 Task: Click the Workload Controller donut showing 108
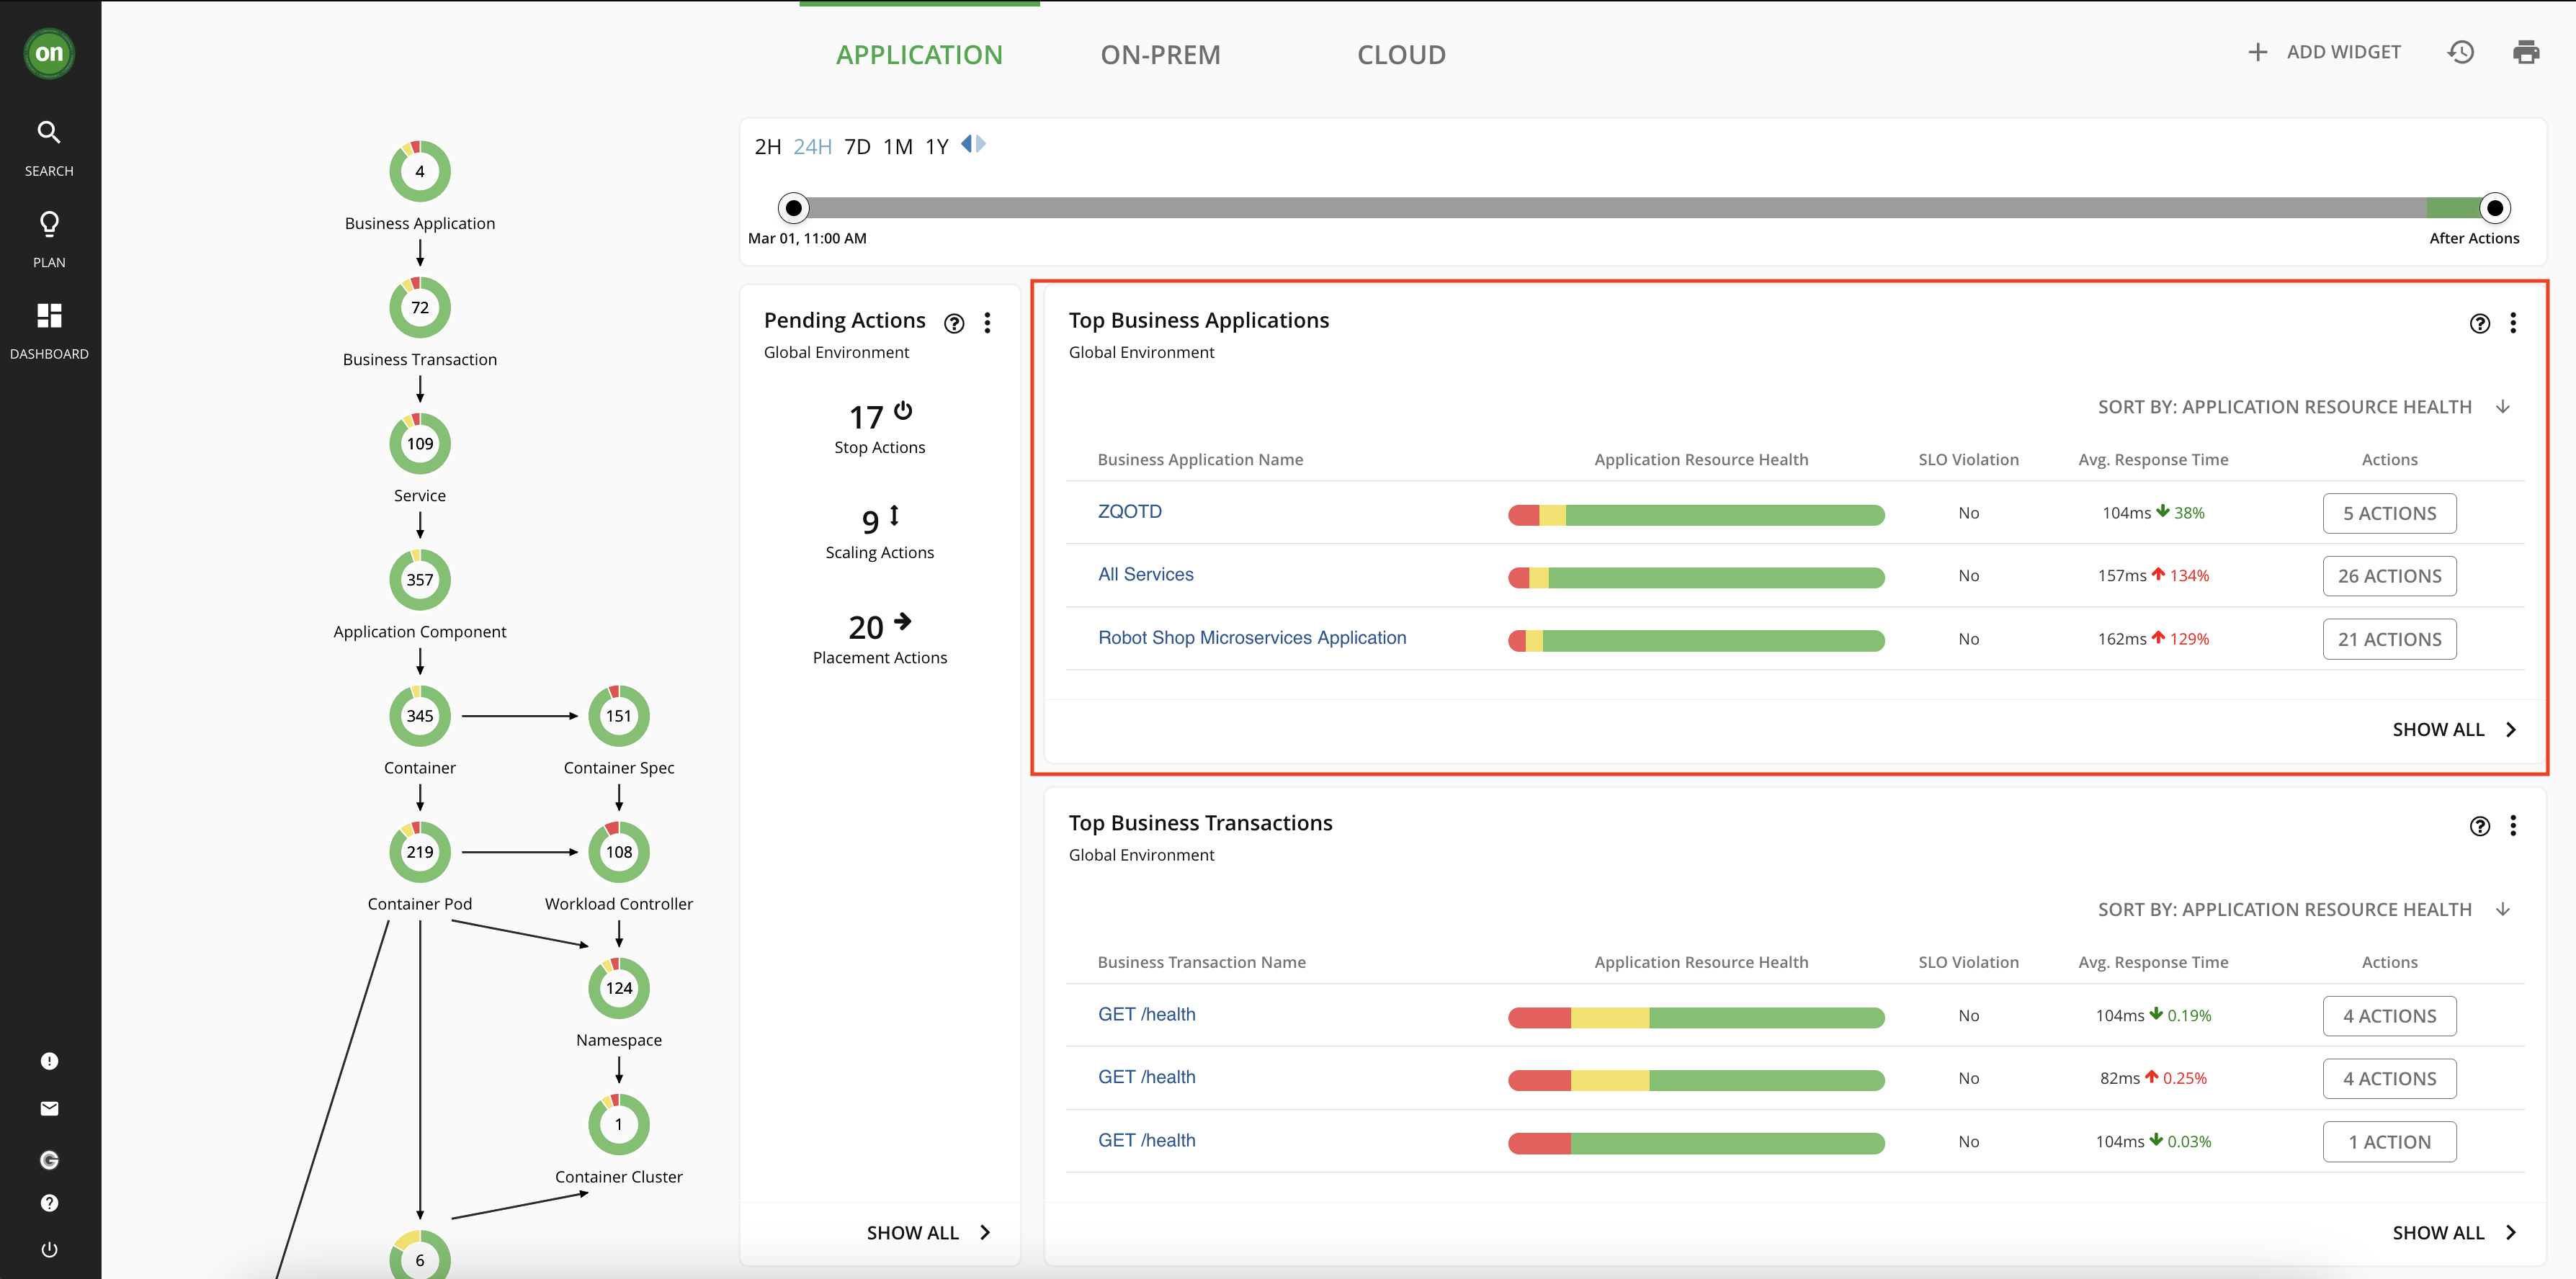click(619, 852)
